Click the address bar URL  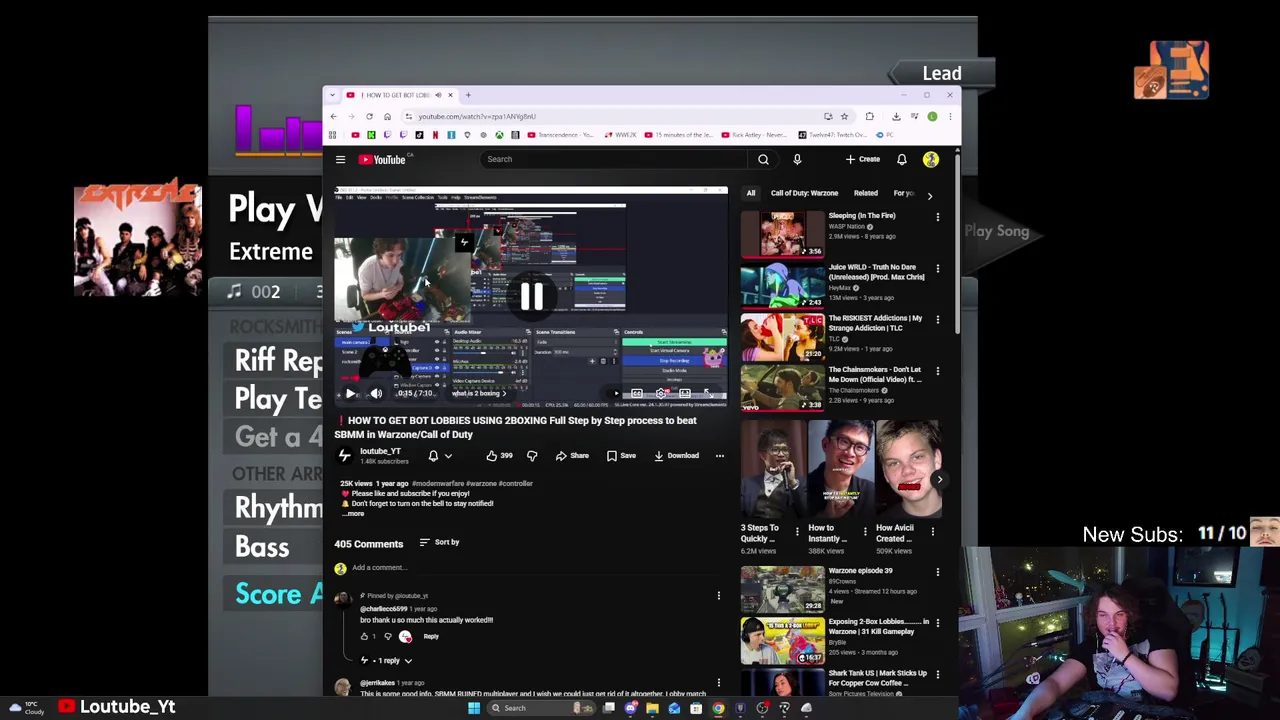click(477, 117)
